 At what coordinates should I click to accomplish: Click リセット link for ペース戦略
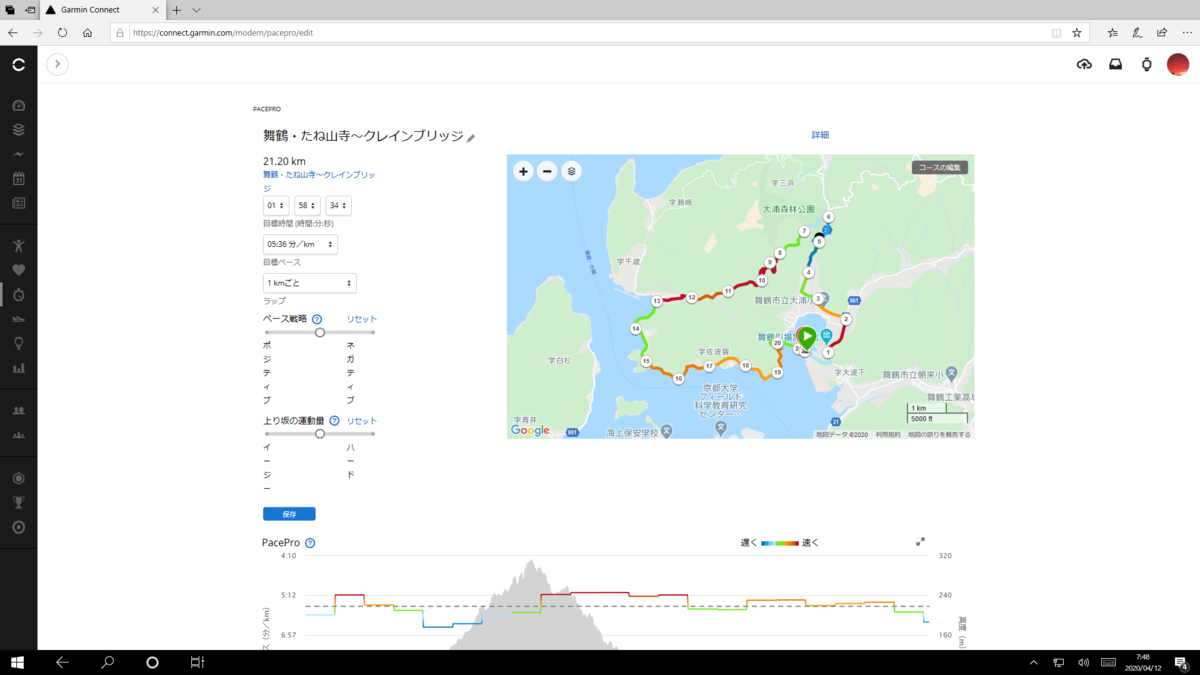click(x=362, y=319)
